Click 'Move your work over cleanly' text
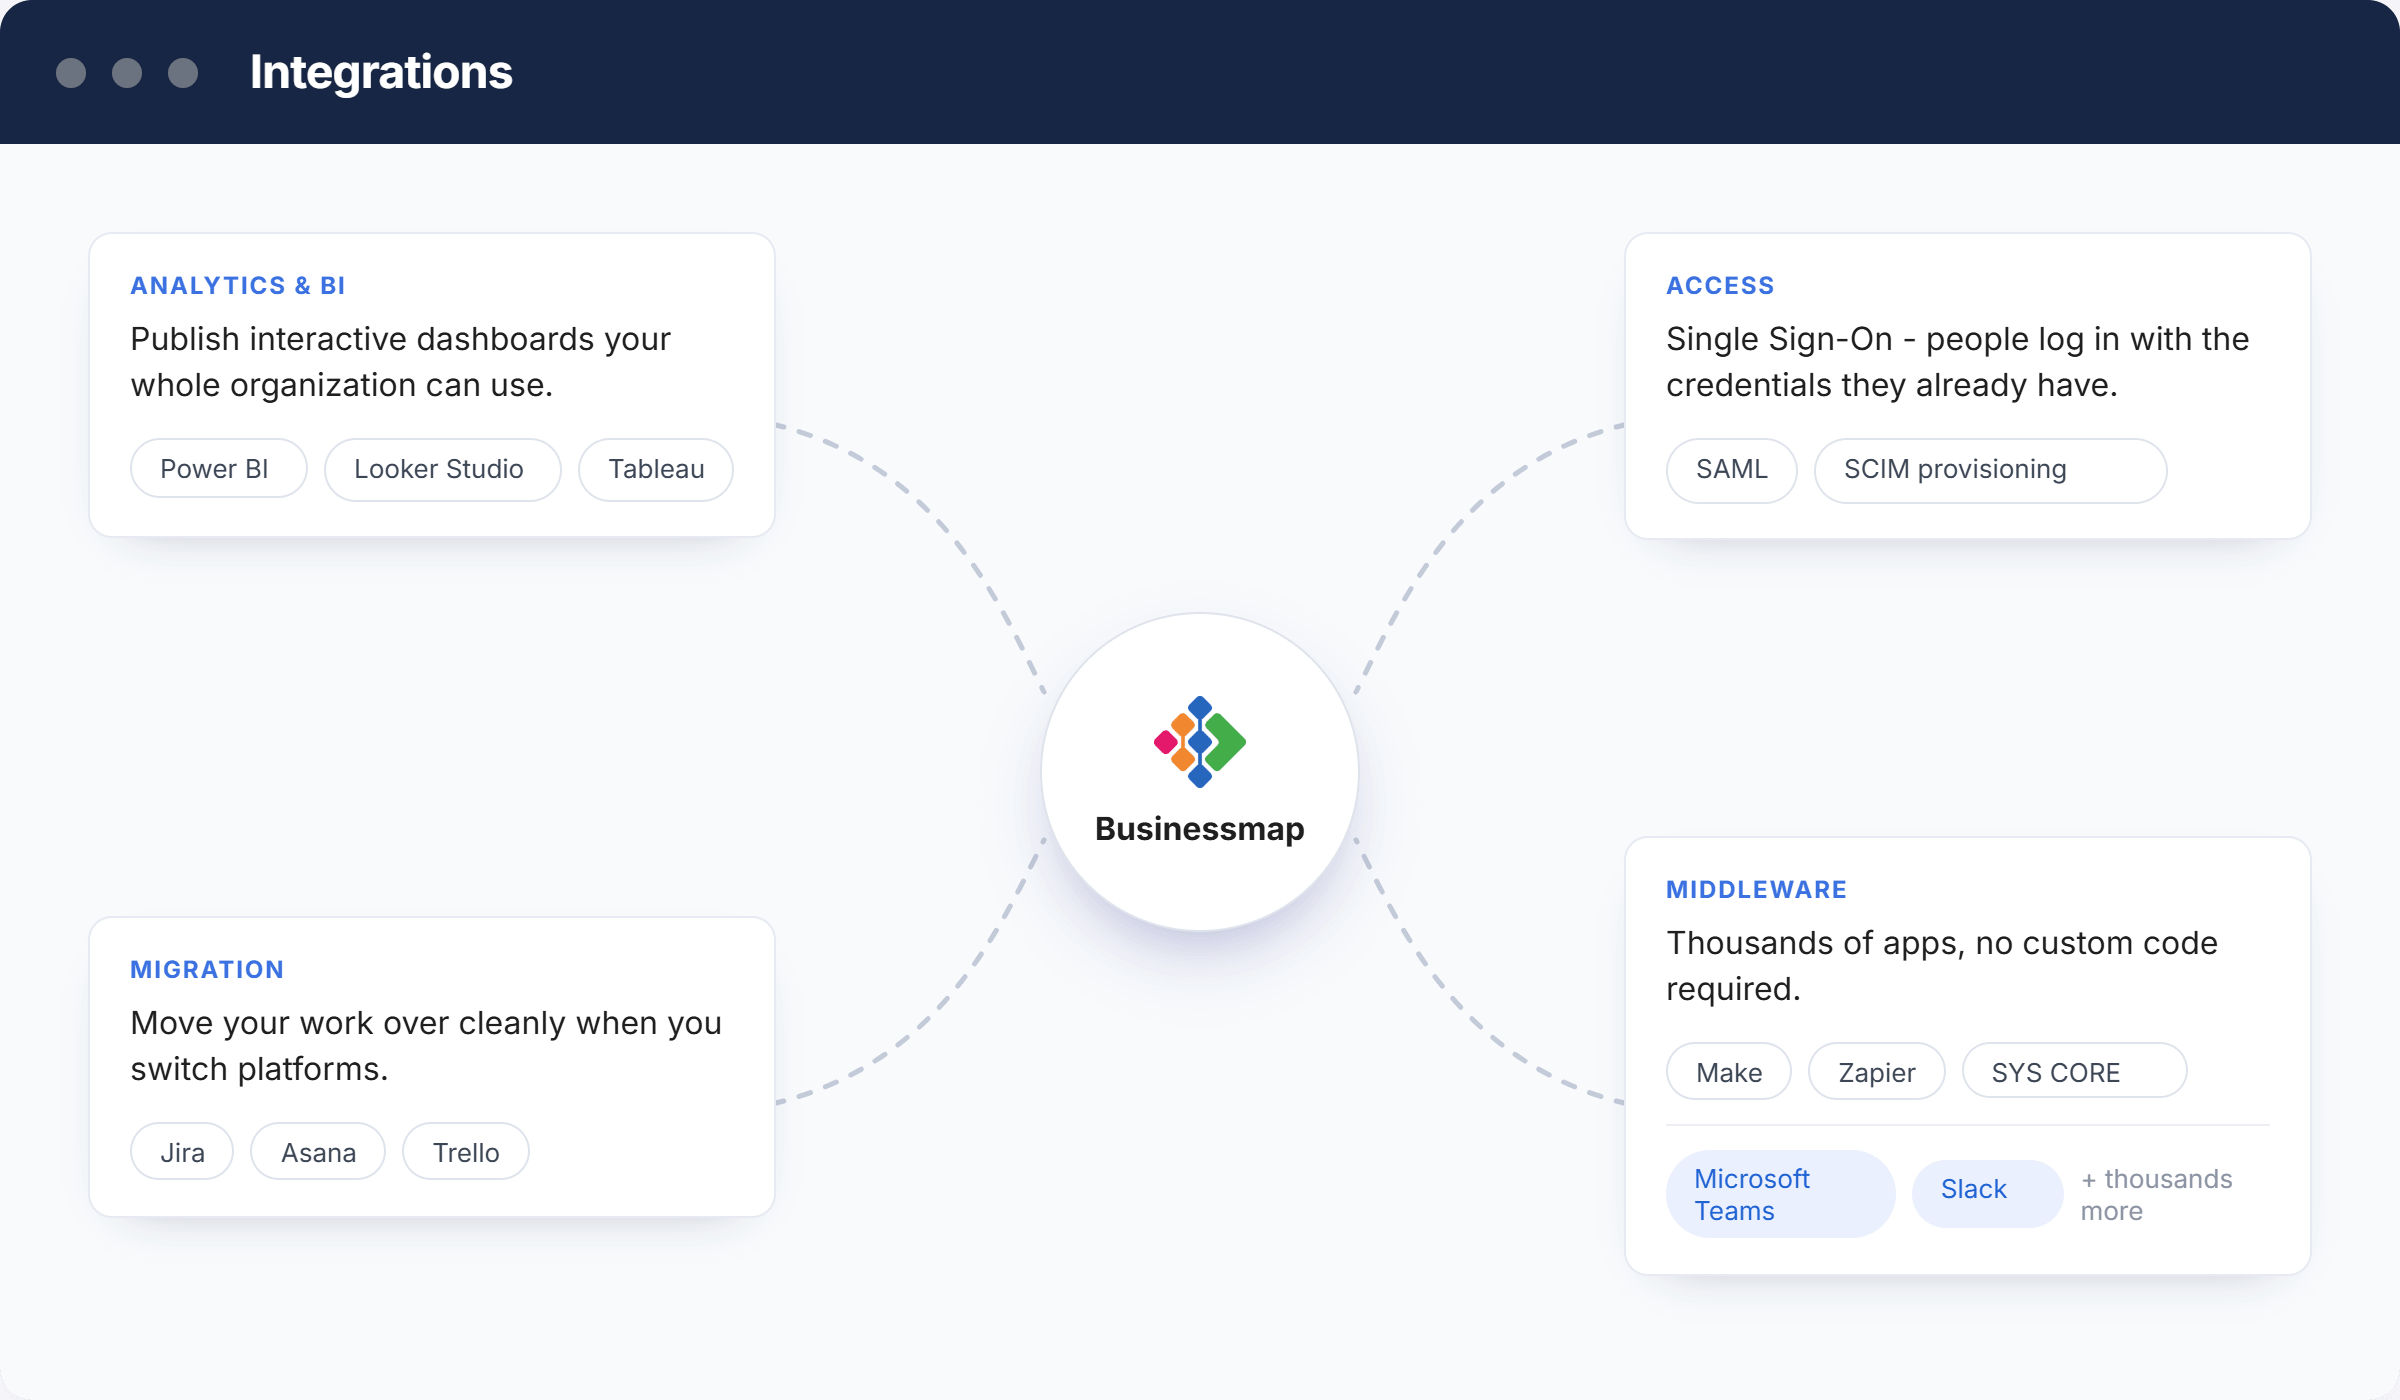The width and height of the screenshot is (2400, 1400). coord(426,1046)
